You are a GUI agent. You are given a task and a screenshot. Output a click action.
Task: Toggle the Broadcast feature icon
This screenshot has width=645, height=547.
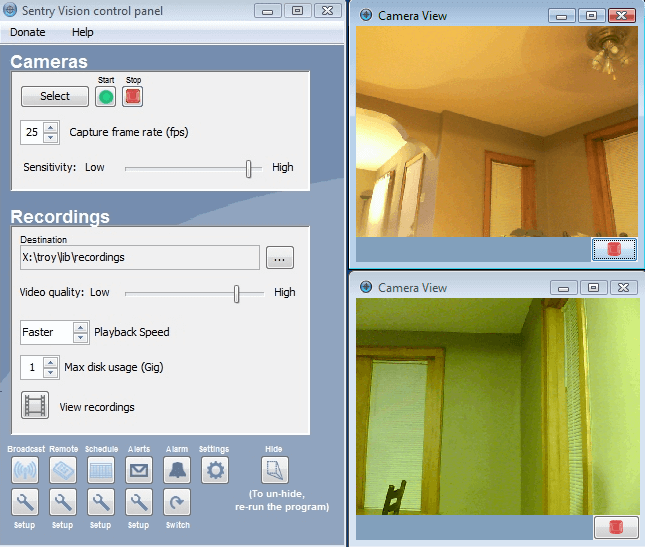(x=24, y=470)
